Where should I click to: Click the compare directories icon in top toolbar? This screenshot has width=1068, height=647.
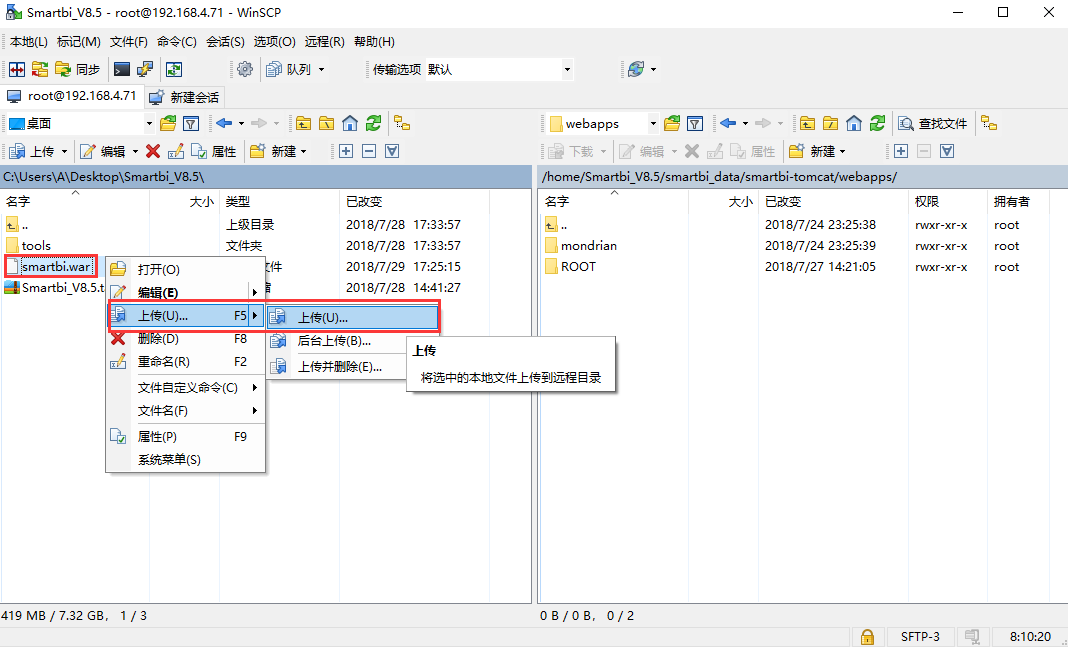coord(17,69)
